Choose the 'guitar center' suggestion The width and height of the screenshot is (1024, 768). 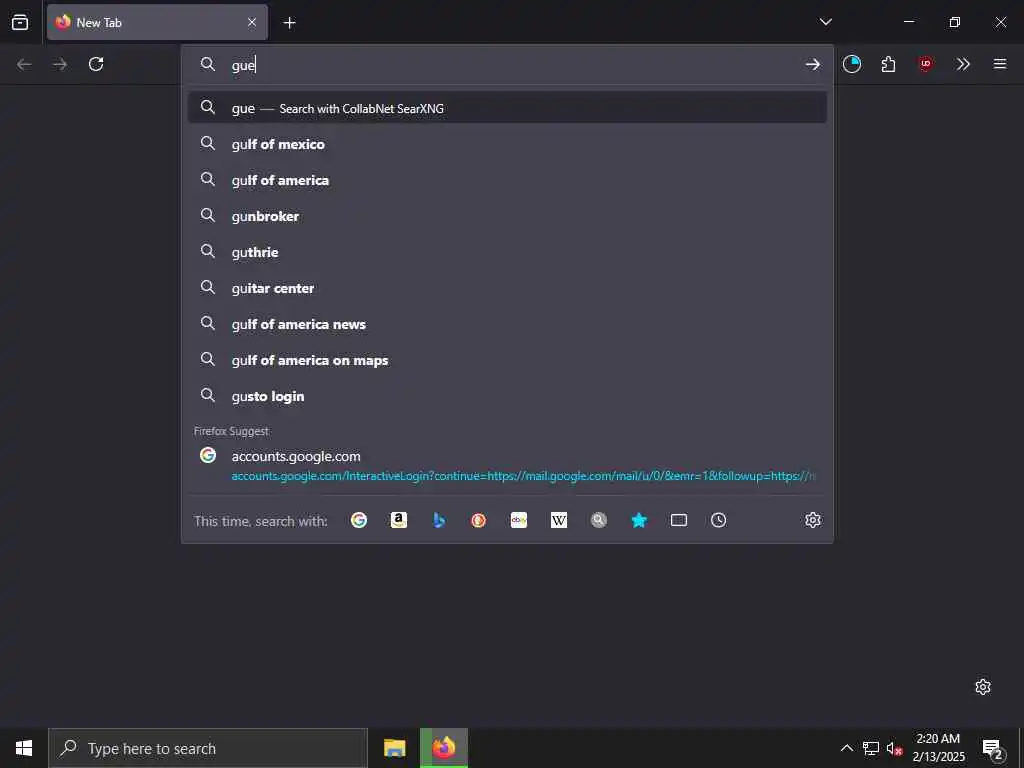click(507, 288)
